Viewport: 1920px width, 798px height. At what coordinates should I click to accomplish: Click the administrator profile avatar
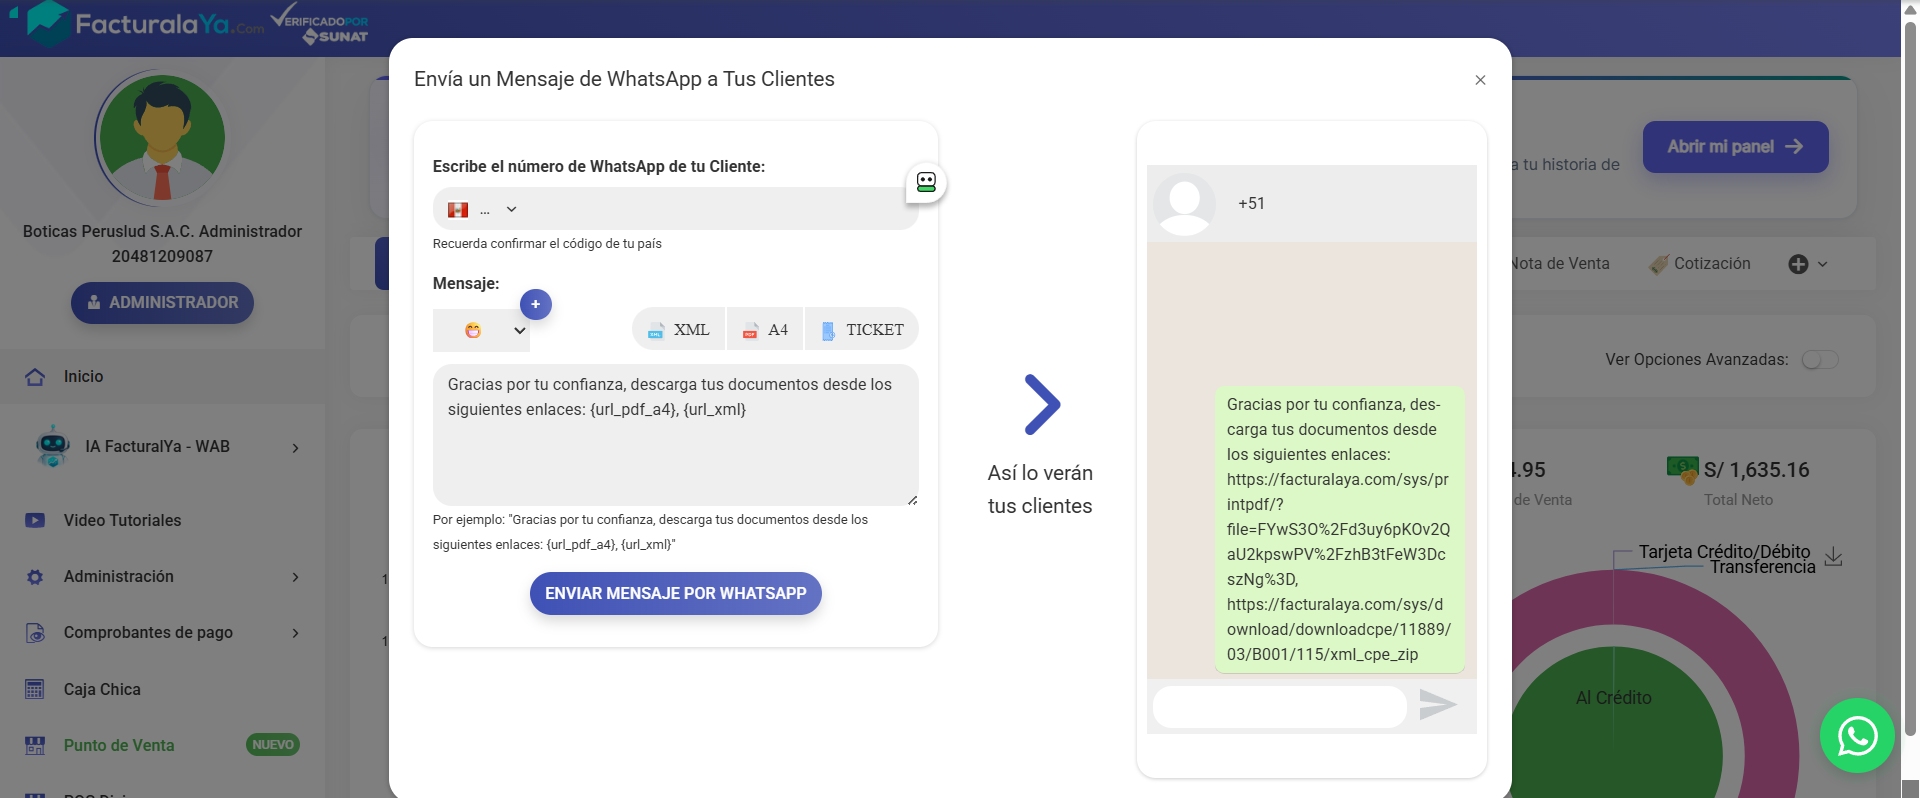pos(162,137)
